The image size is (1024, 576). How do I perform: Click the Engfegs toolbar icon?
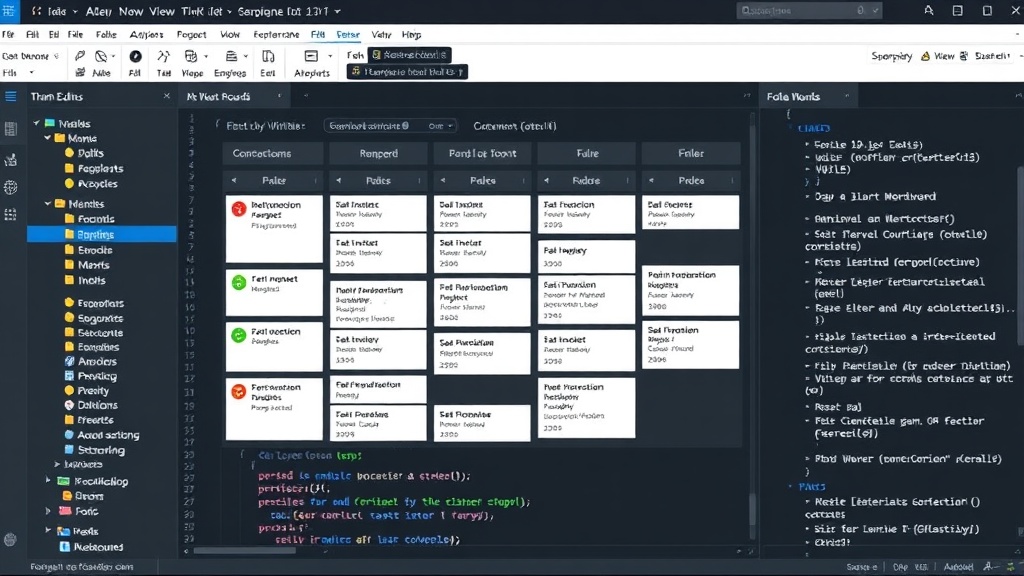[231, 57]
